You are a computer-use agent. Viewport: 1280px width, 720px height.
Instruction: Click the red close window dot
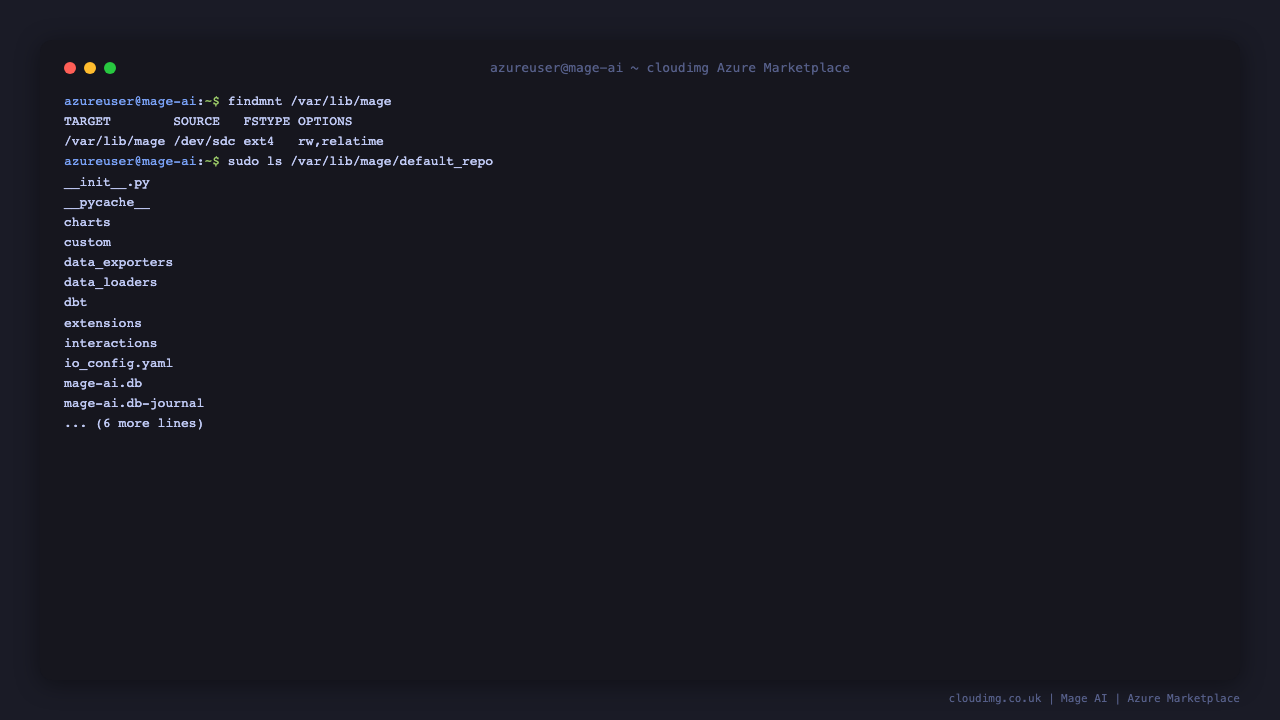[x=70, y=68]
